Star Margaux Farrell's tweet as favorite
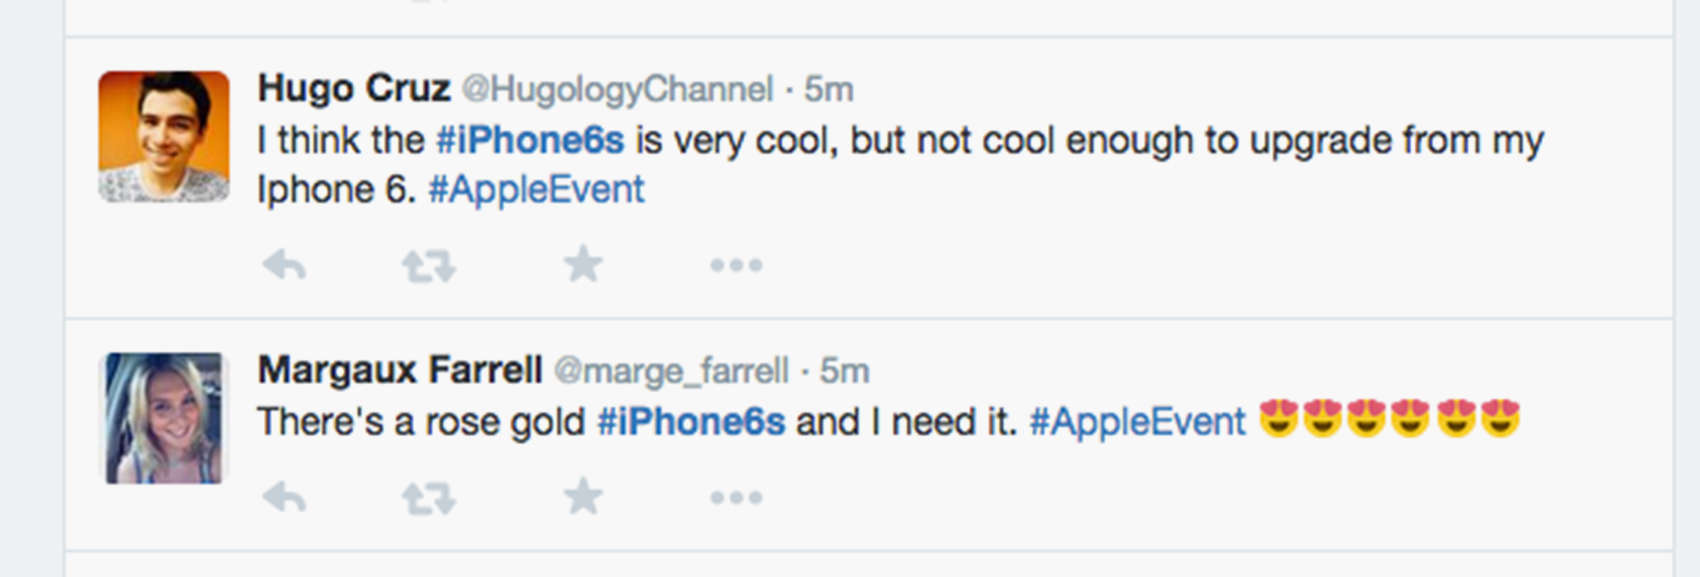The width and height of the screenshot is (1700, 577). [583, 496]
